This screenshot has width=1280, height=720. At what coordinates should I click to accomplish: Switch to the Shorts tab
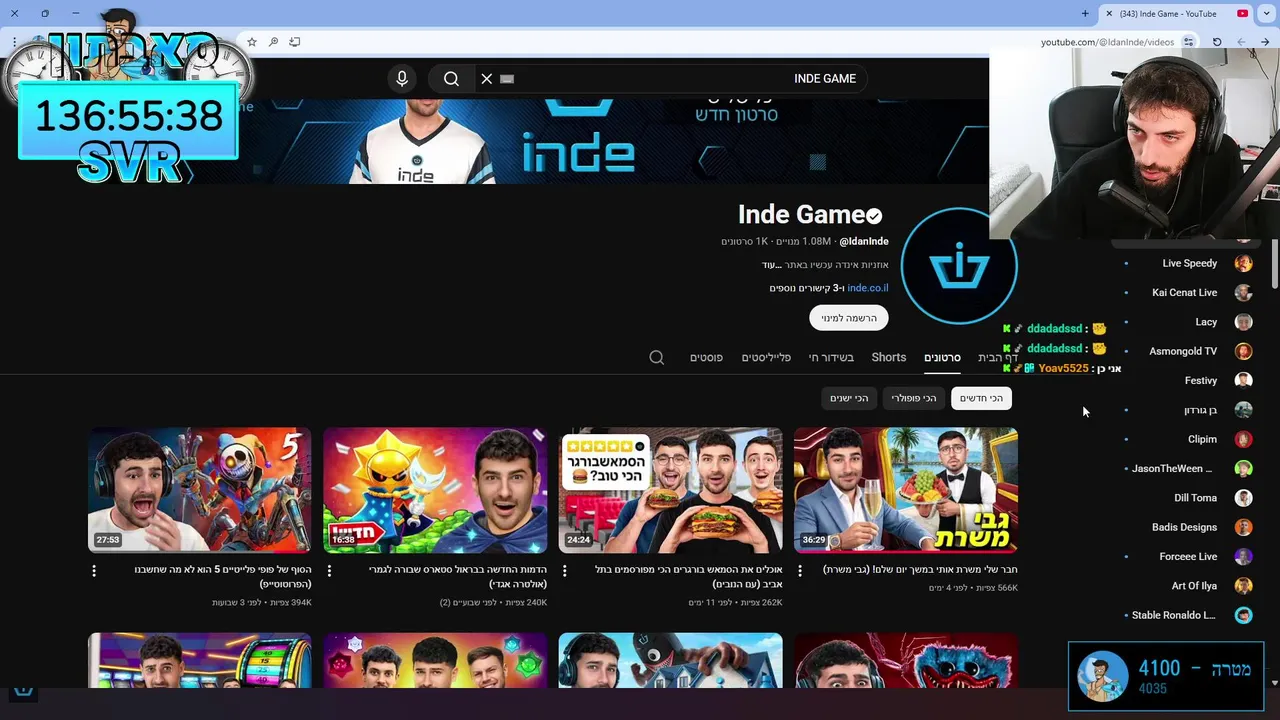(x=889, y=358)
